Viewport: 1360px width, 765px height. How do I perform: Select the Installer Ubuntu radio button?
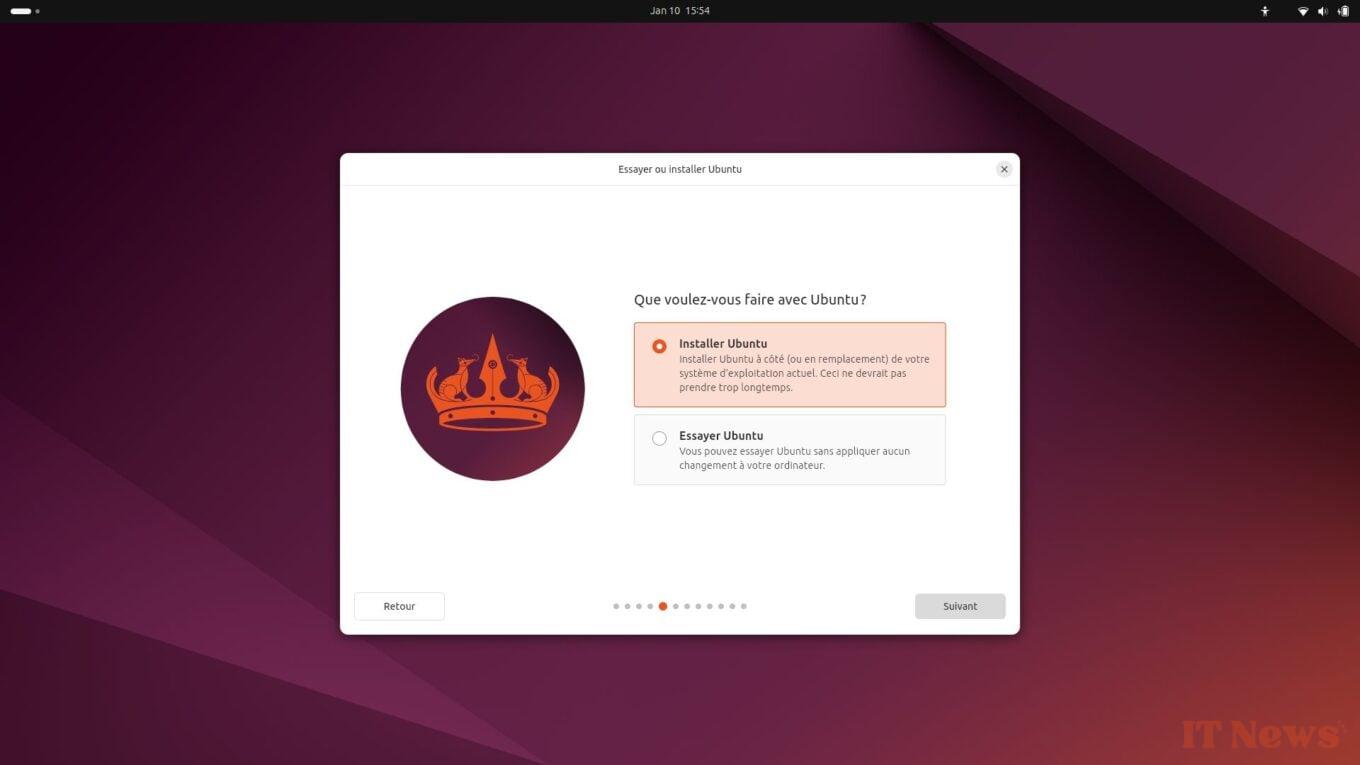tap(659, 345)
